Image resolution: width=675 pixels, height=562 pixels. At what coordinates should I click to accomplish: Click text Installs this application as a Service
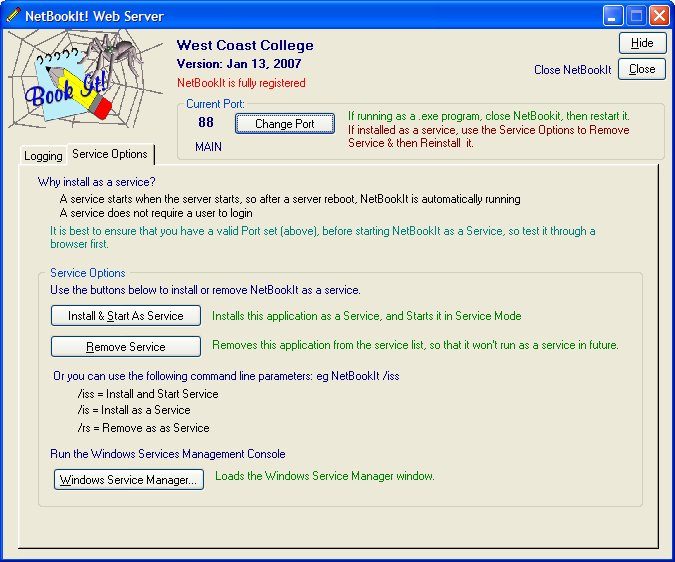tap(367, 316)
